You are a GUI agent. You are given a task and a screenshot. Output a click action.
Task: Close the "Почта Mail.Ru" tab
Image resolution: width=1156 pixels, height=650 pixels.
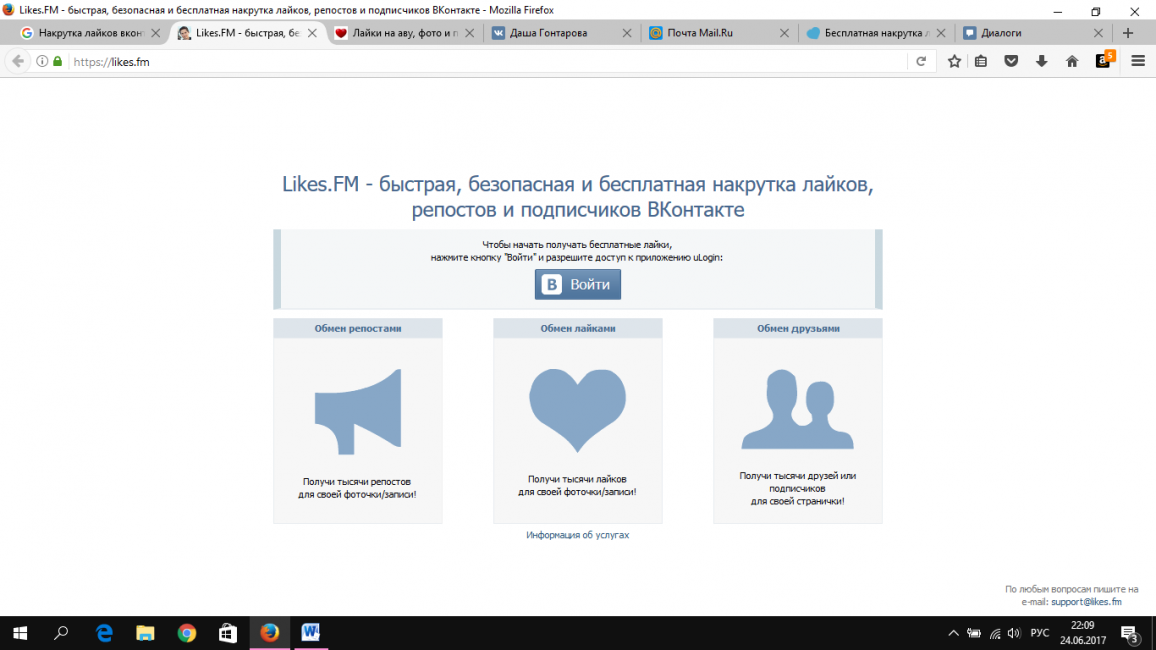(x=784, y=33)
